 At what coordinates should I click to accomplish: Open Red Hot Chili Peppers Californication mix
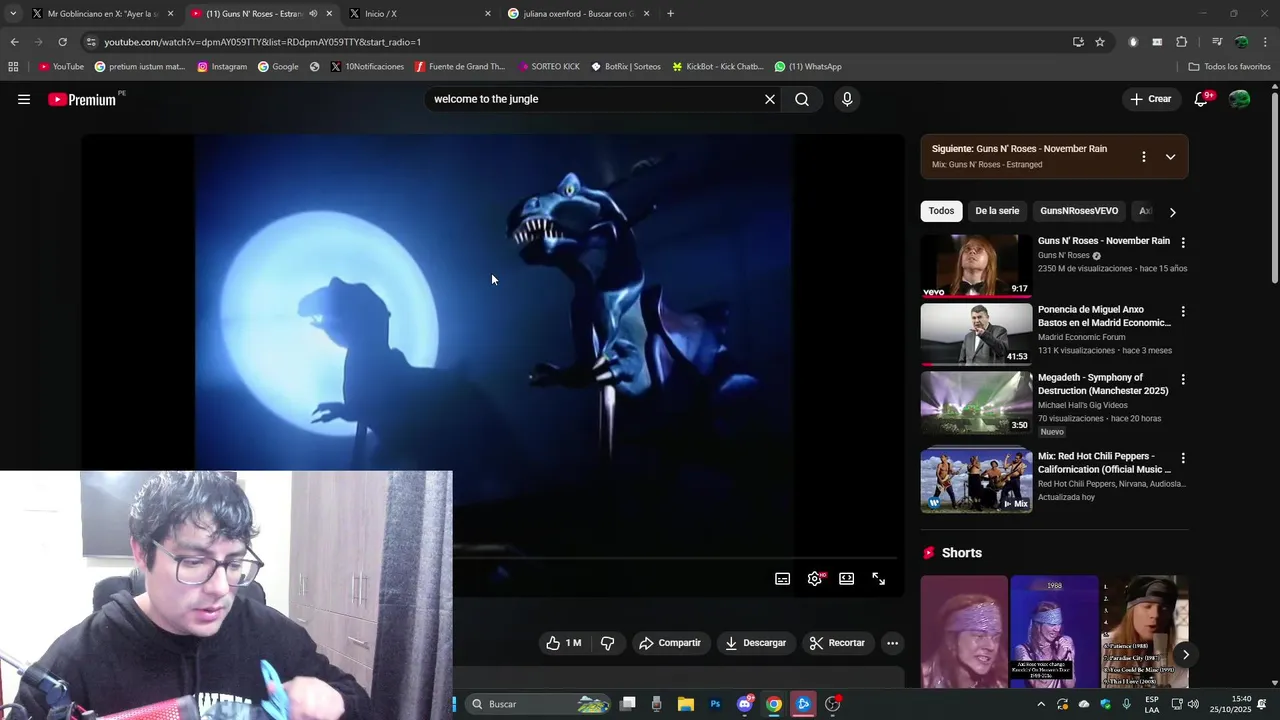point(976,481)
